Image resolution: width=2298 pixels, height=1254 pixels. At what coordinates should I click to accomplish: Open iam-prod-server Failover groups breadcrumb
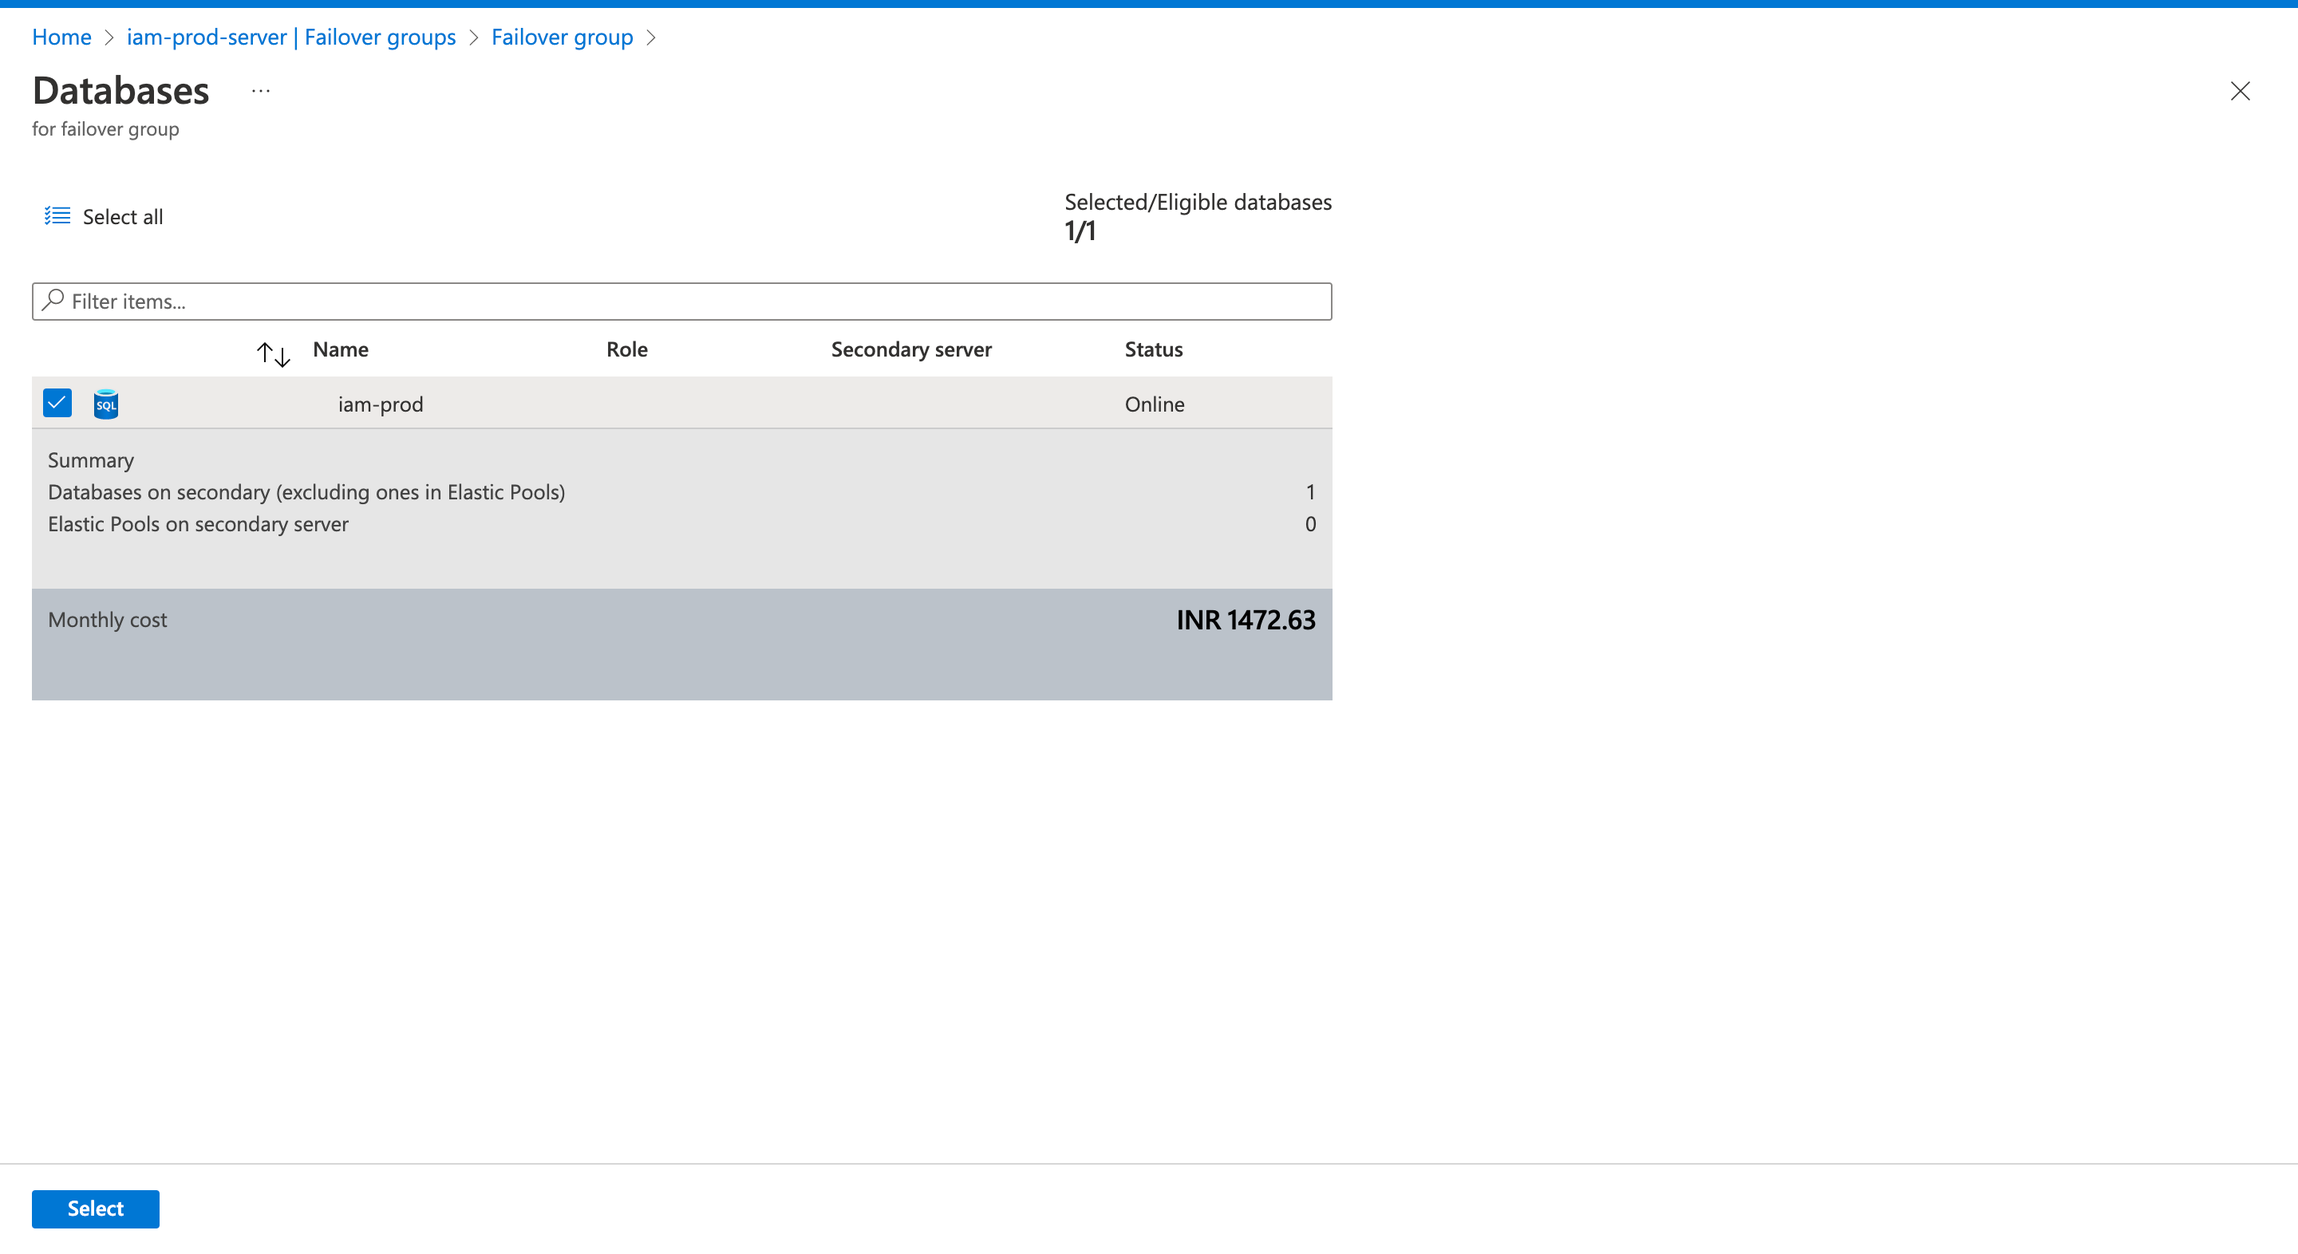[291, 37]
